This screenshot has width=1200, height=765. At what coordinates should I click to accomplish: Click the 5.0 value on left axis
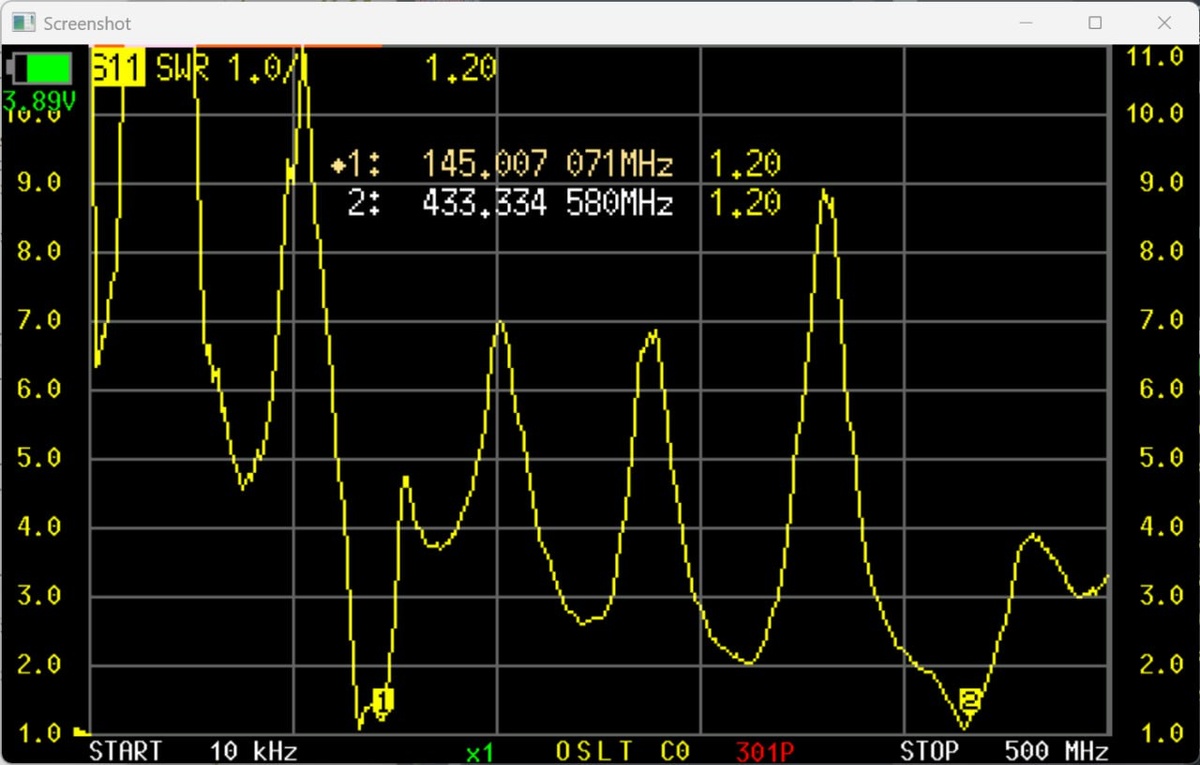(x=40, y=458)
